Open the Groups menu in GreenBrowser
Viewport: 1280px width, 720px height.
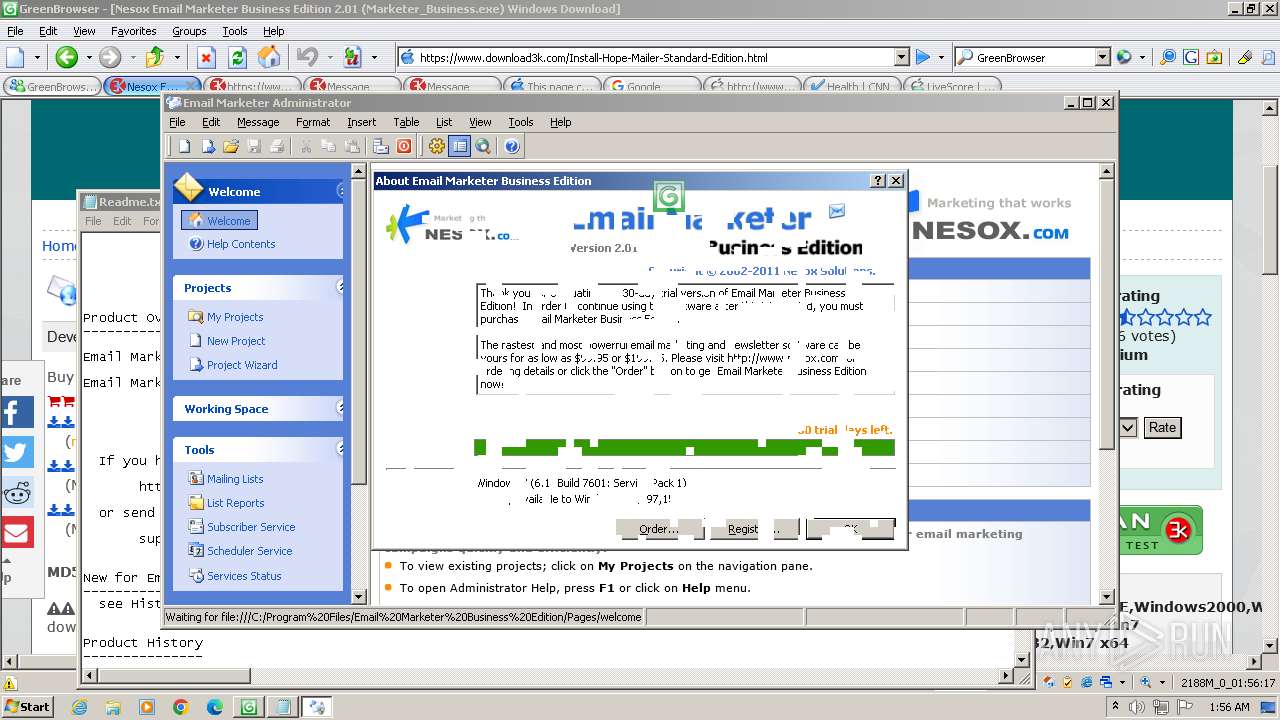(x=189, y=31)
